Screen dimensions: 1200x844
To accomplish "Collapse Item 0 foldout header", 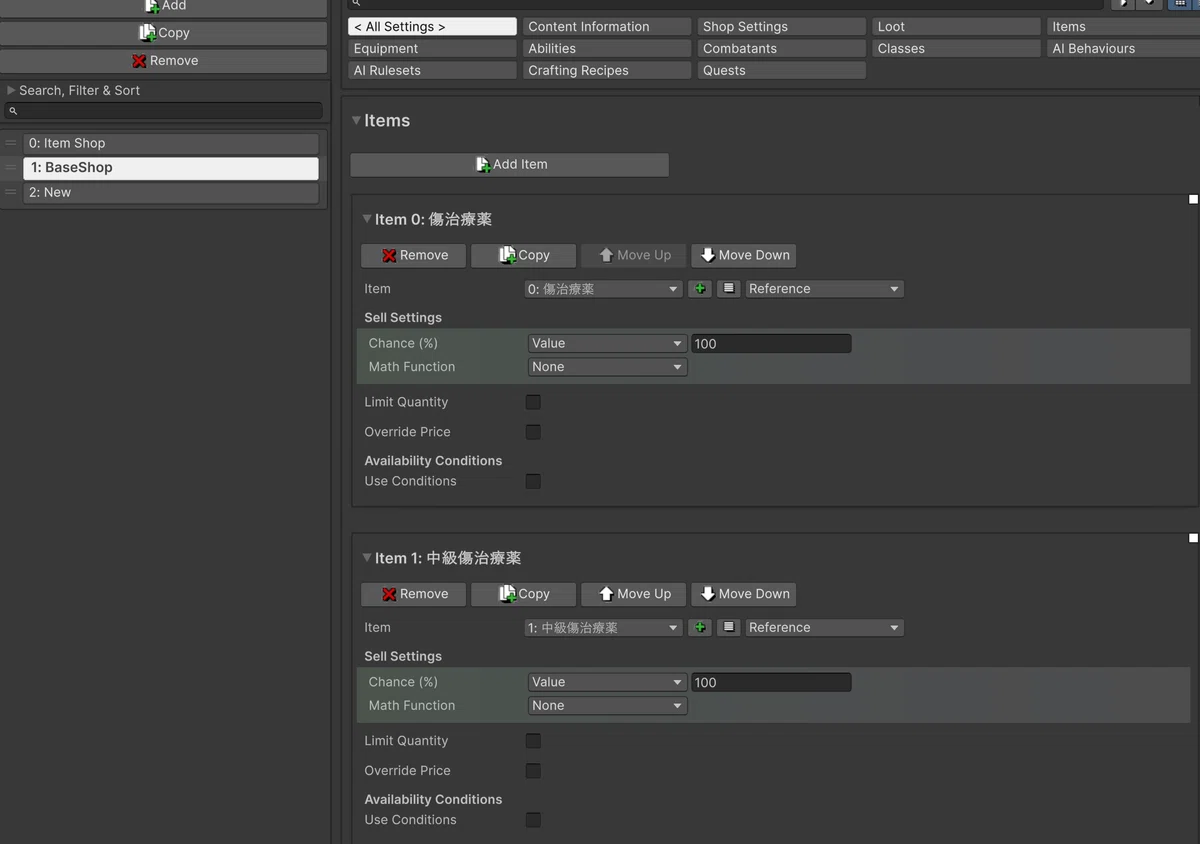I will 367,219.
